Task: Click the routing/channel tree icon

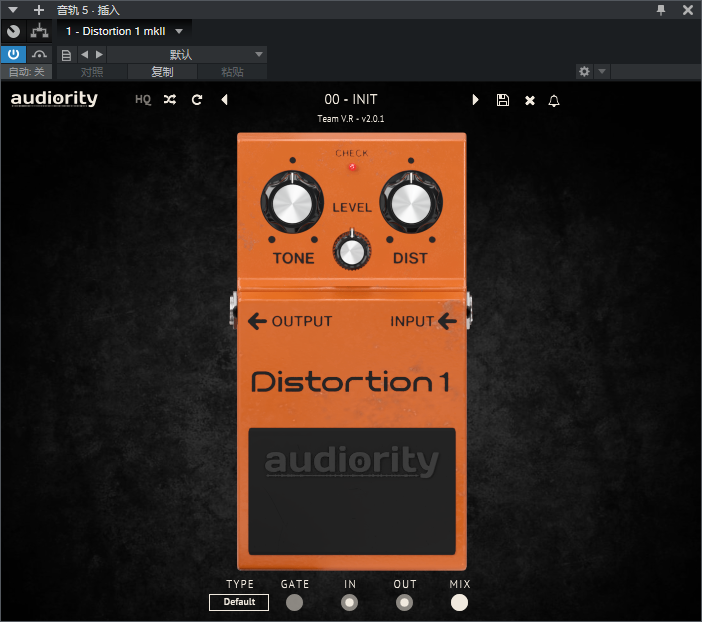Action: click(39, 31)
